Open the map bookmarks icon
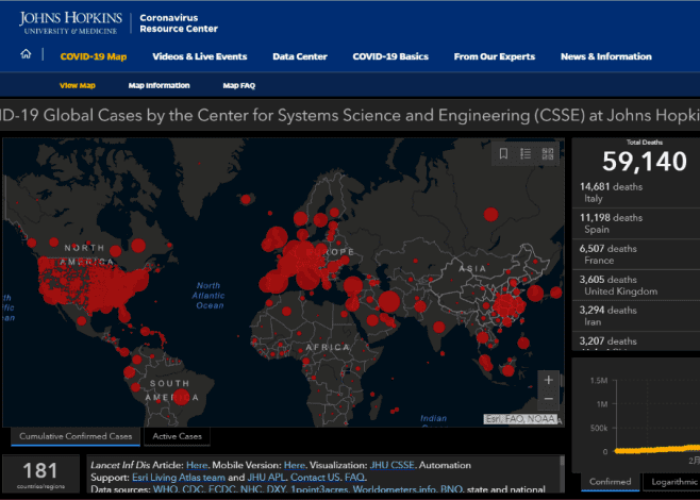The width and height of the screenshot is (700, 500). [504, 154]
